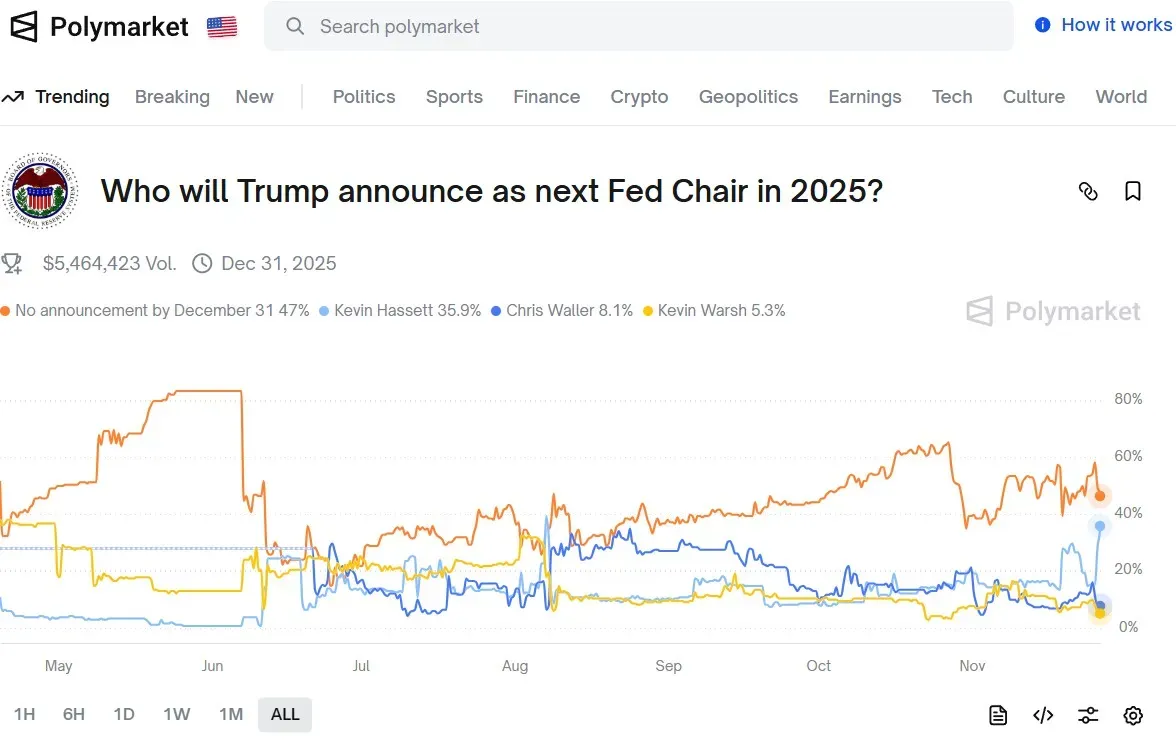Image resolution: width=1176 pixels, height=743 pixels.
Task: Open the settings gear below the chart
Action: tap(1133, 715)
